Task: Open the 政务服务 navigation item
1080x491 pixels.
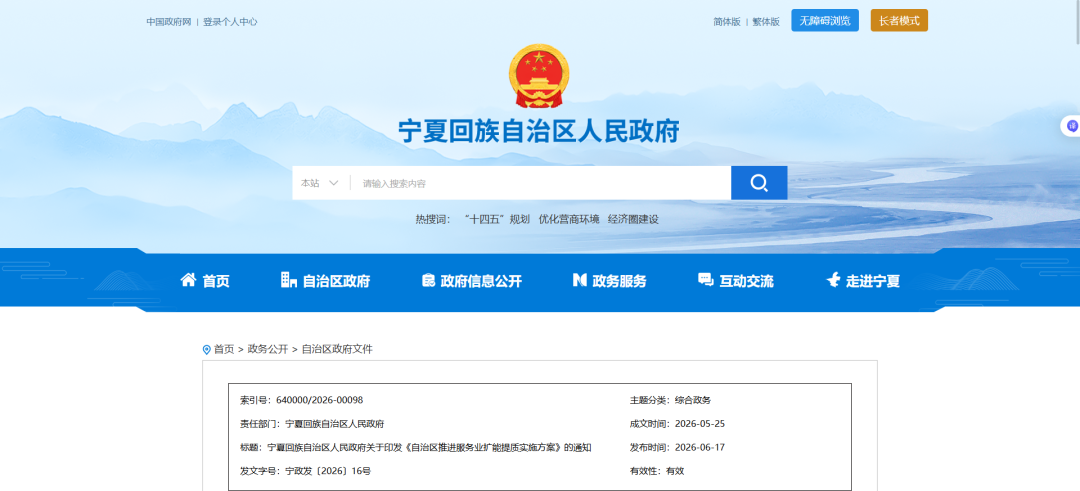Action: pyautogui.click(x=619, y=281)
